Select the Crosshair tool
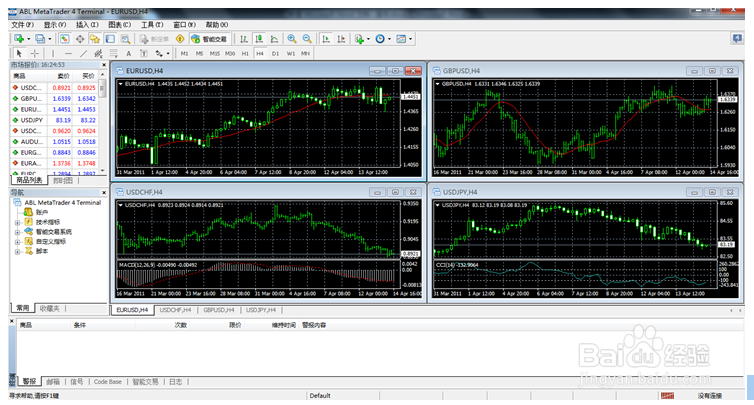The image size is (754, 405). click(x=35, y=53)
